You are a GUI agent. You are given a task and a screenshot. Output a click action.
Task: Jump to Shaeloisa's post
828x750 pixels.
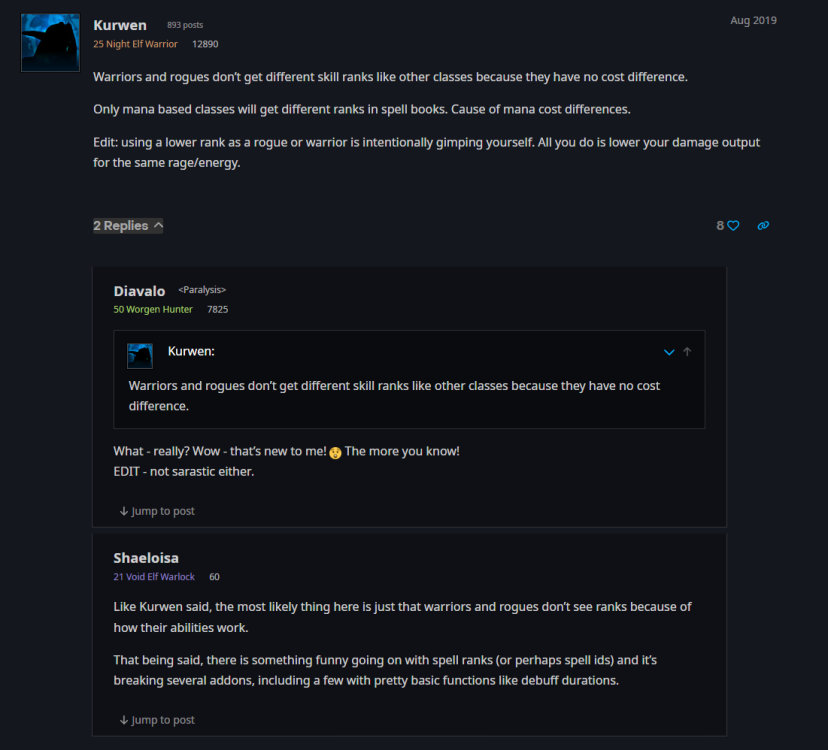tap(157, 720)
